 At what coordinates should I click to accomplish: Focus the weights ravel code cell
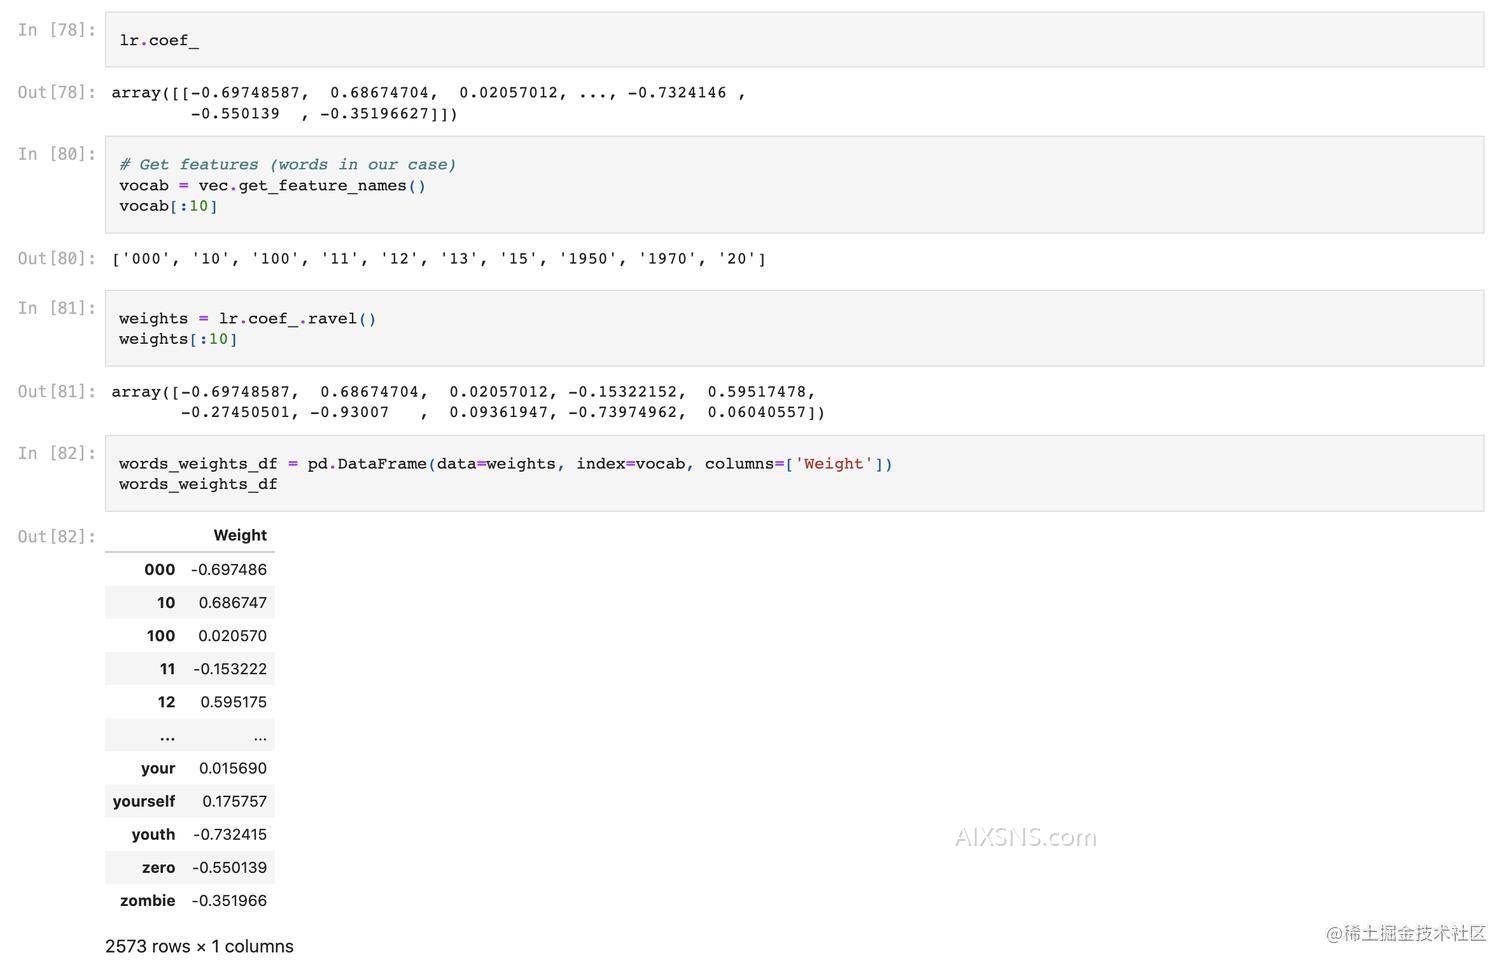[793, 328]
